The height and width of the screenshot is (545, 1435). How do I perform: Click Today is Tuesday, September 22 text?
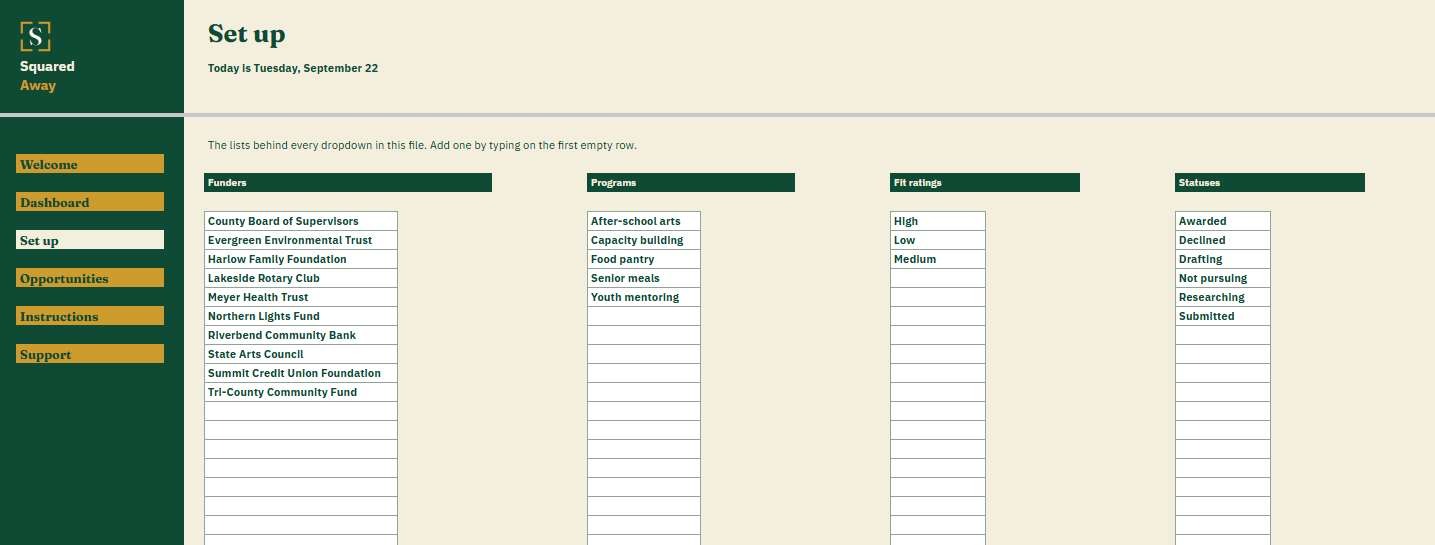(293, 69)
